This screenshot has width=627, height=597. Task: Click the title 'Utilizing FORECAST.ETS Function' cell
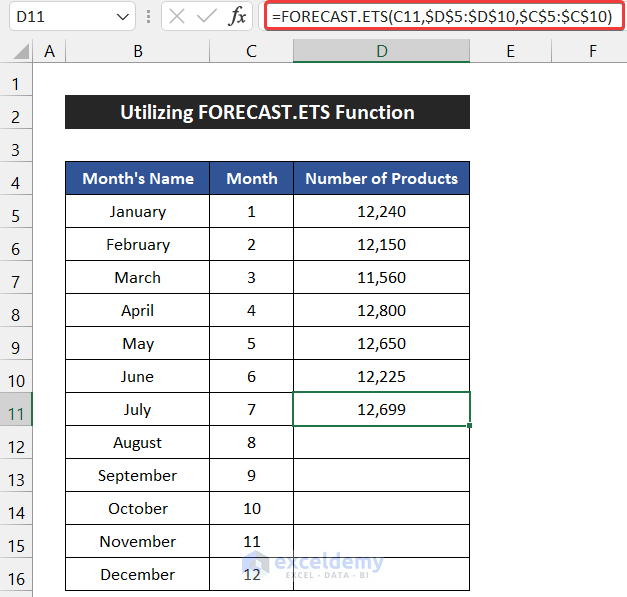(267, 113)
